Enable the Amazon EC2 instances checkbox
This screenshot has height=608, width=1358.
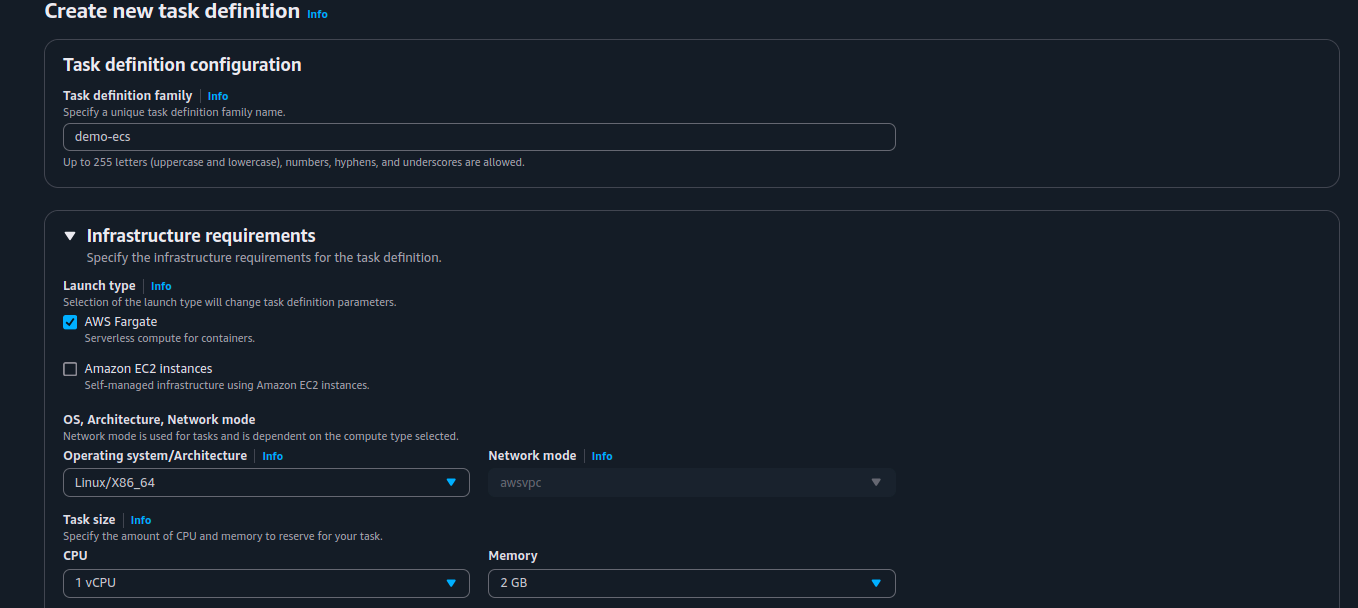click(x=70, y=369)
